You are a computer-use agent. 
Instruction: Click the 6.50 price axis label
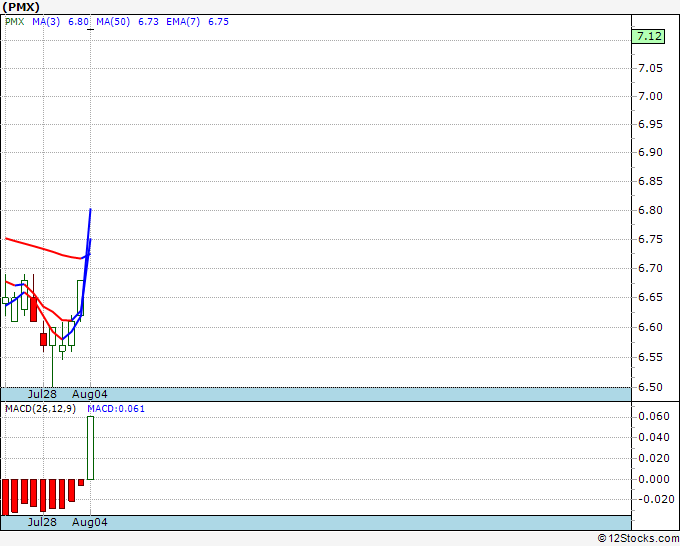click(x=651, y=387)
